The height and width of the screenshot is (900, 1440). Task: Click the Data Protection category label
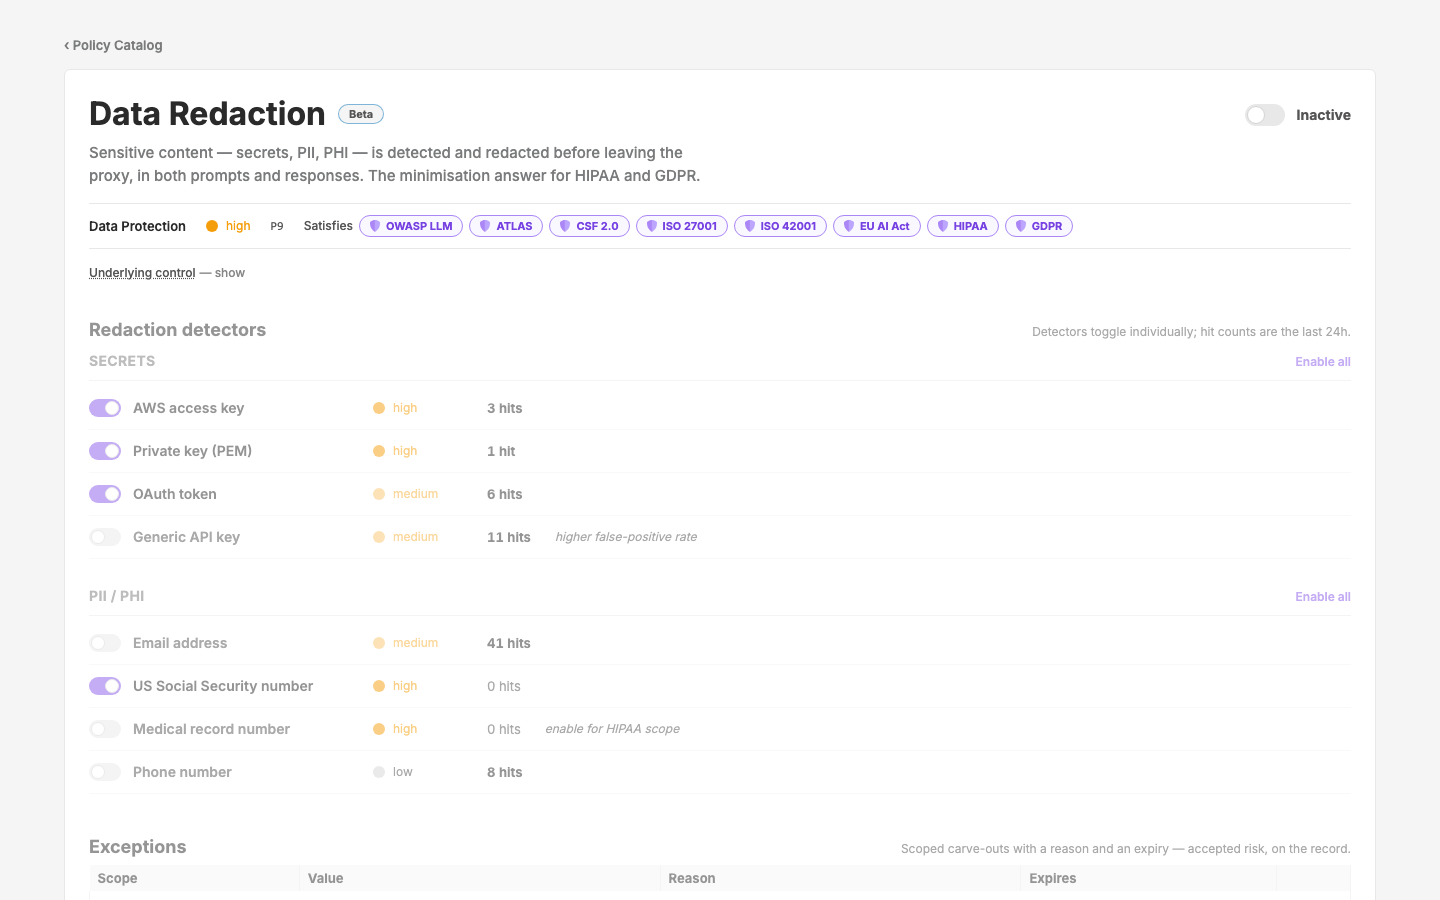point(137,226)
